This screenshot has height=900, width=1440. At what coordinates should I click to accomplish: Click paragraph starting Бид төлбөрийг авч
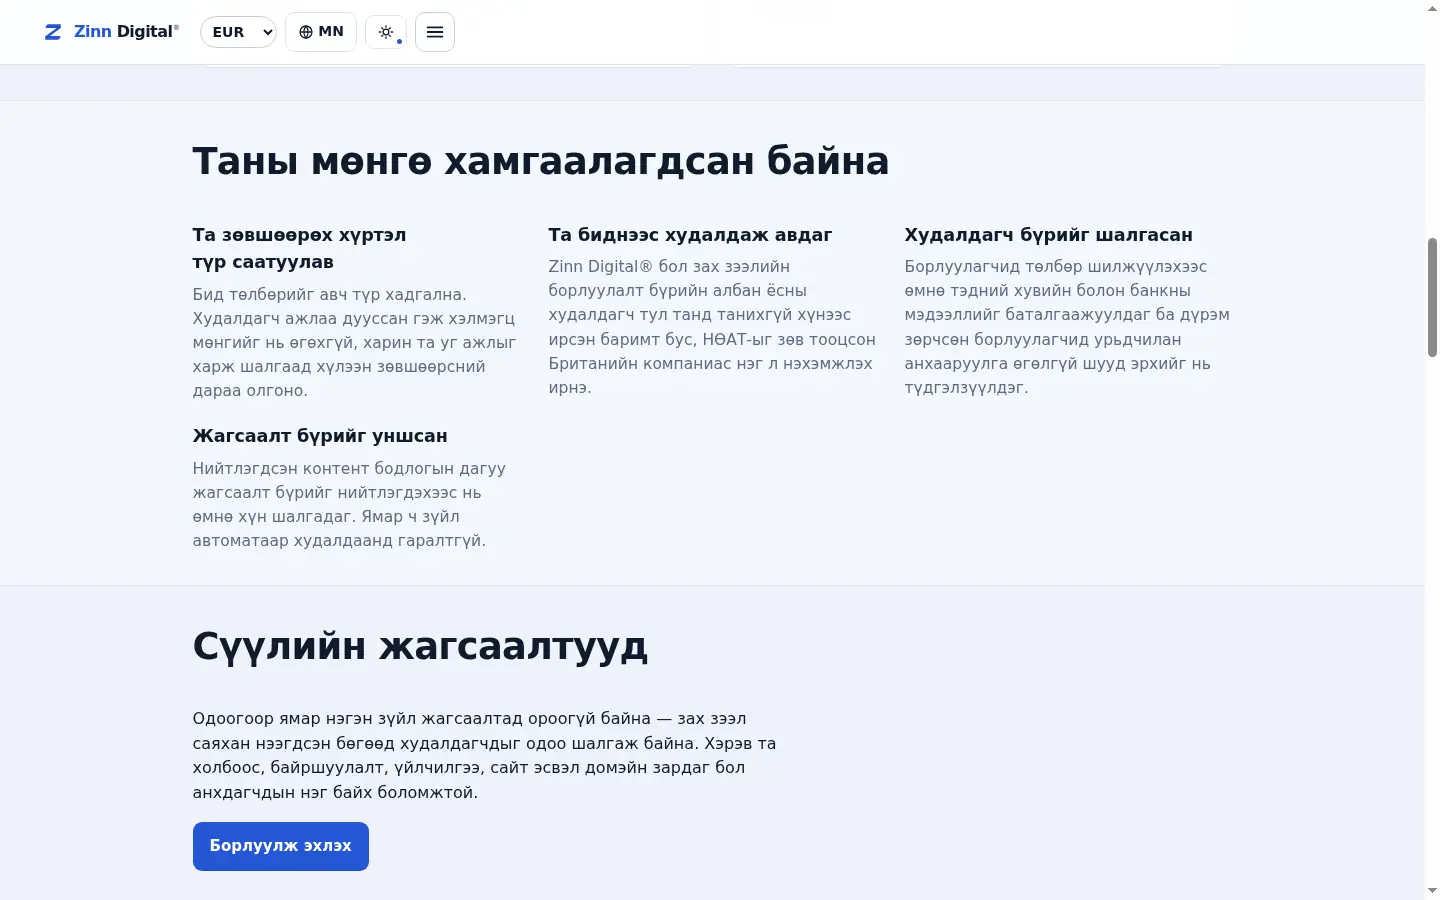(x=355, y=343)
